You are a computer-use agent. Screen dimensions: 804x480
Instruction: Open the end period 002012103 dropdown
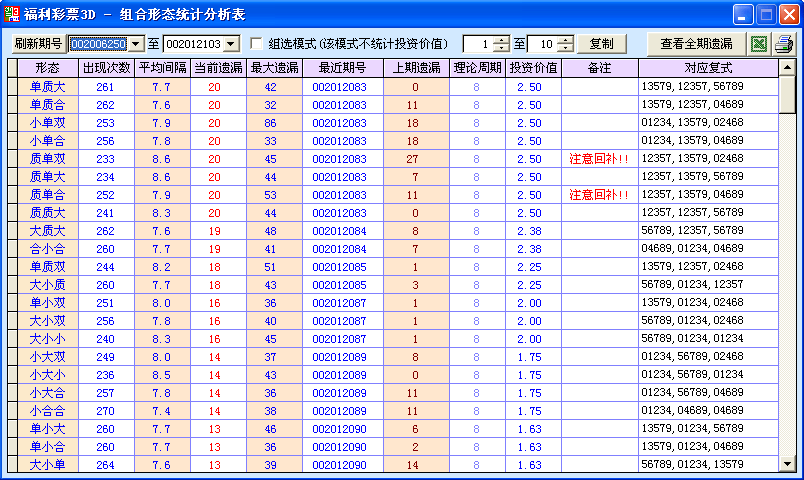click(231, 44)
